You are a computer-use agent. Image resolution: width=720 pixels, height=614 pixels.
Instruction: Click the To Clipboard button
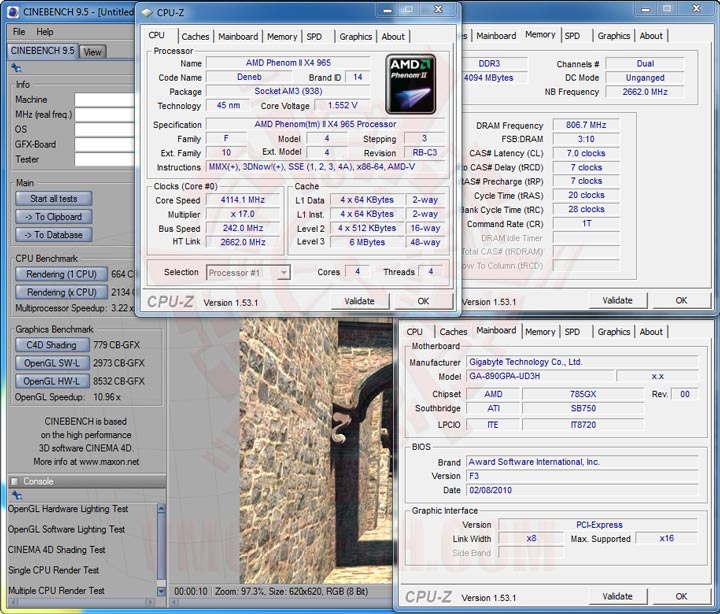[x=54, y=217]
